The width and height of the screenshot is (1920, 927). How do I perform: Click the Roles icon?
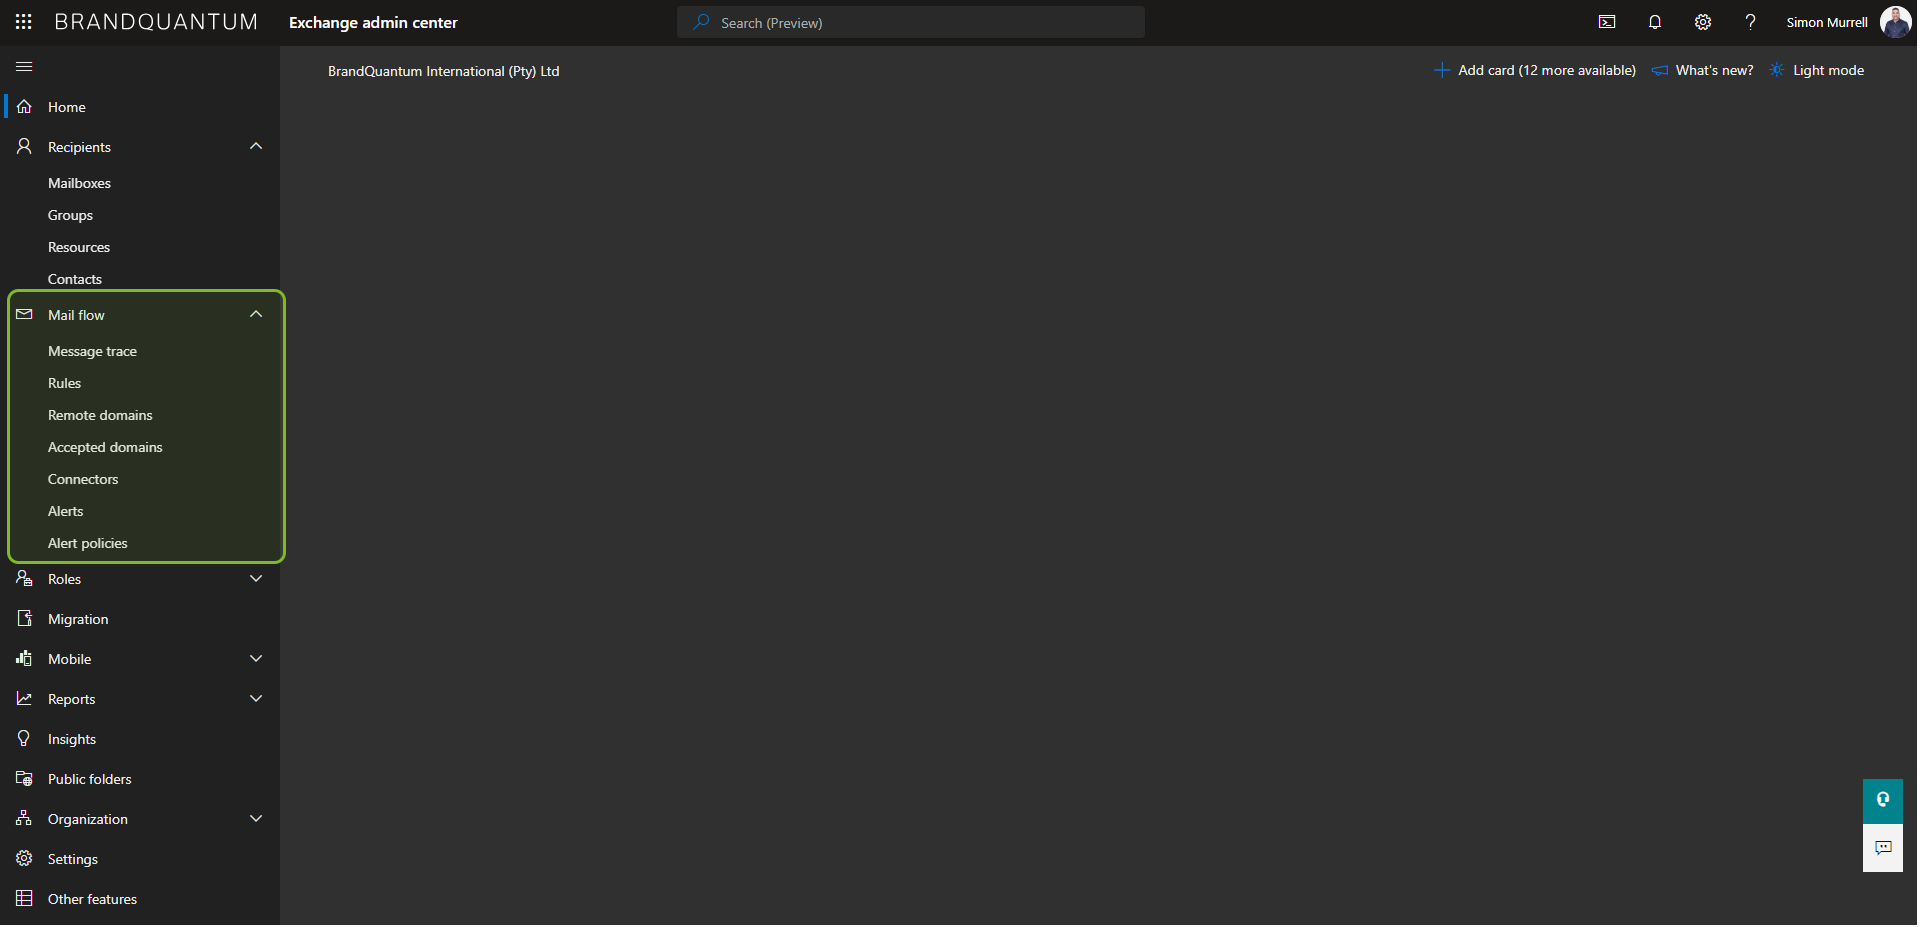[24, 579]
